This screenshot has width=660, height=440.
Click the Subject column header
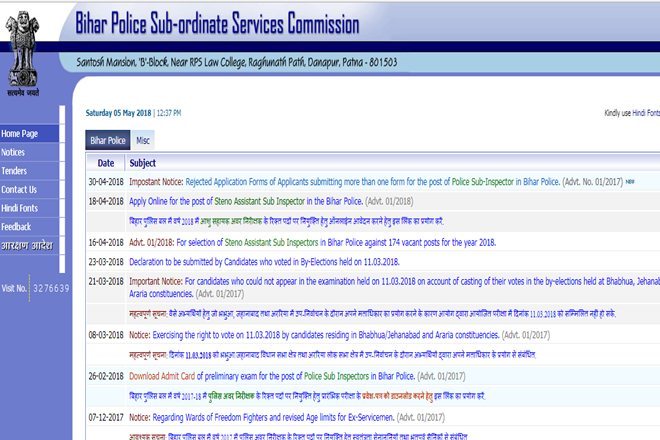pos(143,163)
